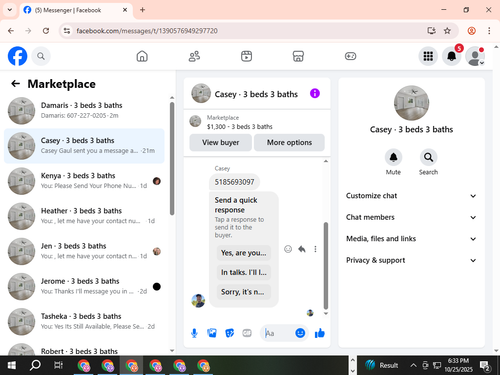Open Chrome three-dot menu
Image resolution: width=500 pixels, height=375 pixels.
489,31
